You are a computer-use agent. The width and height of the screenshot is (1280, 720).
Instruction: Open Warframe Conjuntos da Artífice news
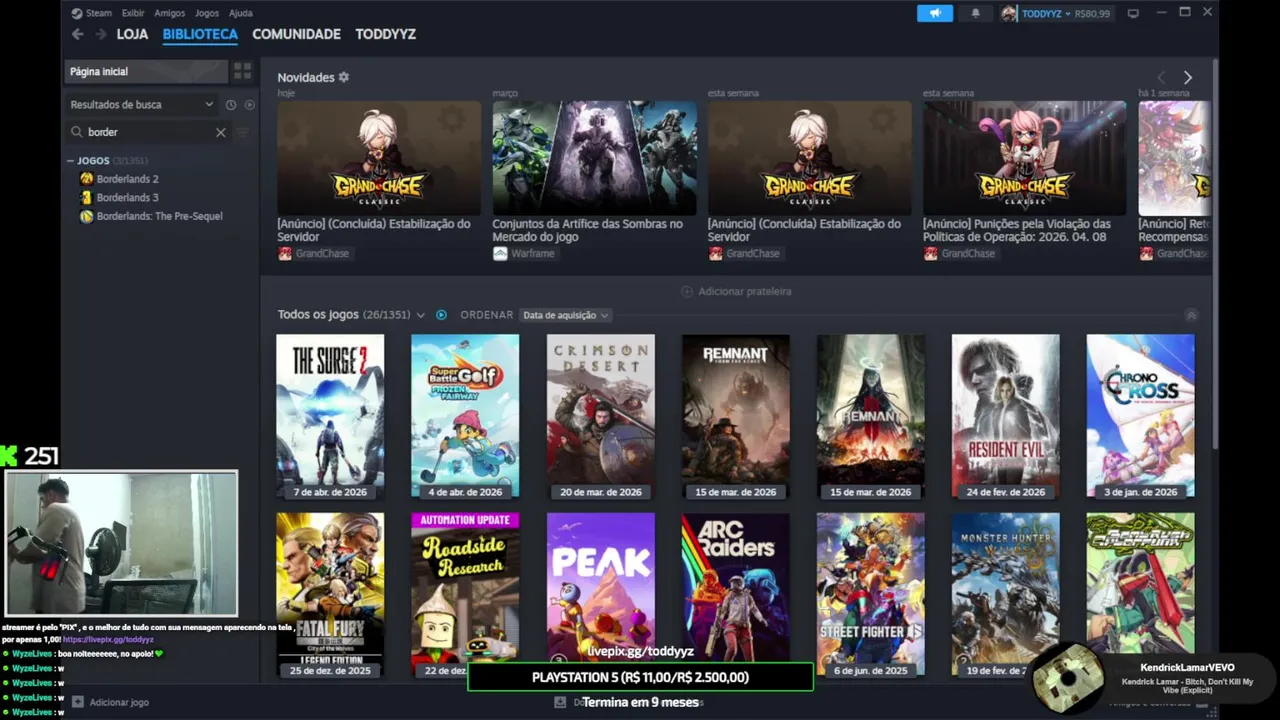pyautogui.click(x=594, y=158)
